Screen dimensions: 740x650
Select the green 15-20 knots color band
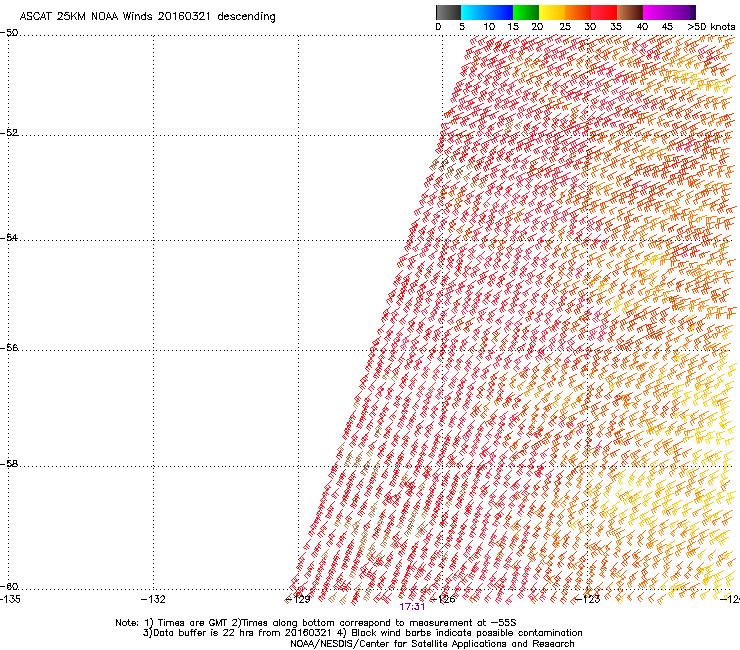pos(526,12)
